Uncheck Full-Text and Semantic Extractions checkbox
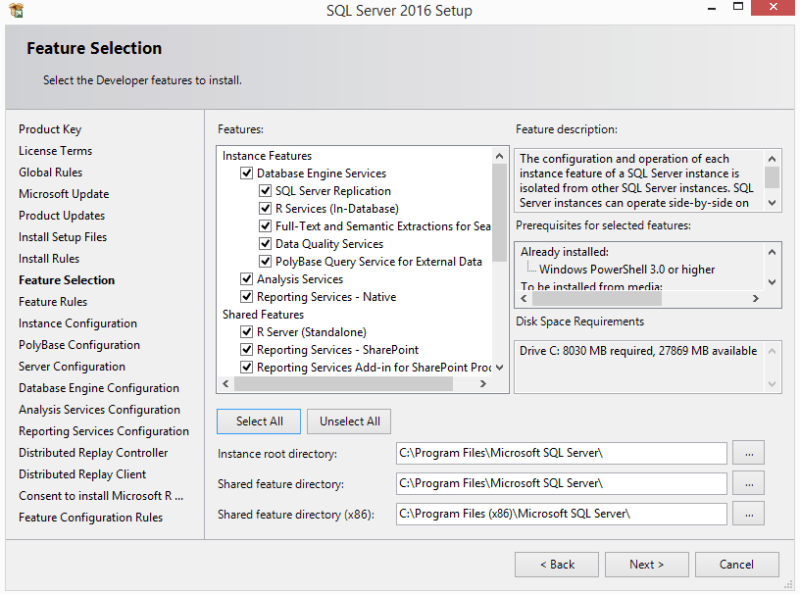This screenshot has width=800, height=594. [265, 226]
